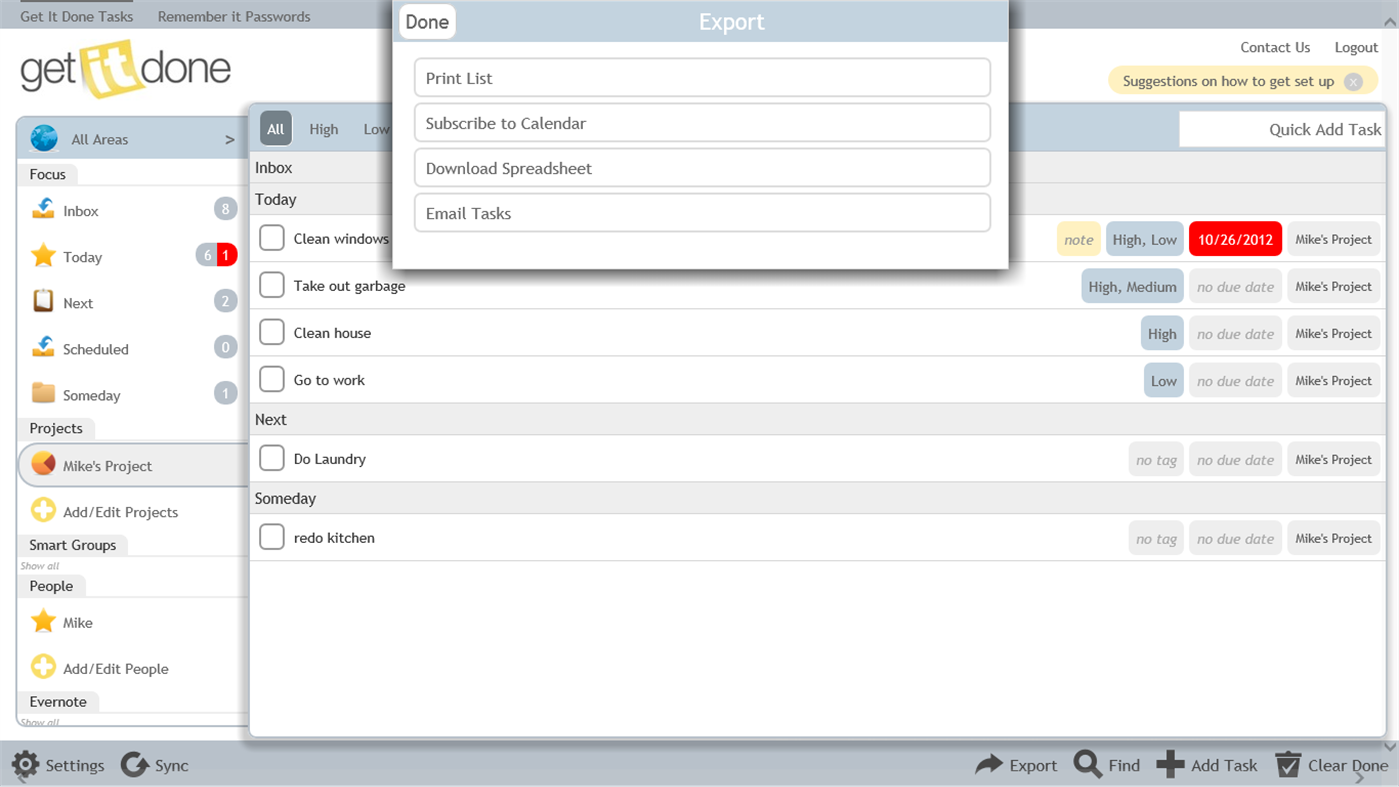Screen dimensions: 1399x787
Task: Mark Do Laundry as complete
Action: point(271,457)
